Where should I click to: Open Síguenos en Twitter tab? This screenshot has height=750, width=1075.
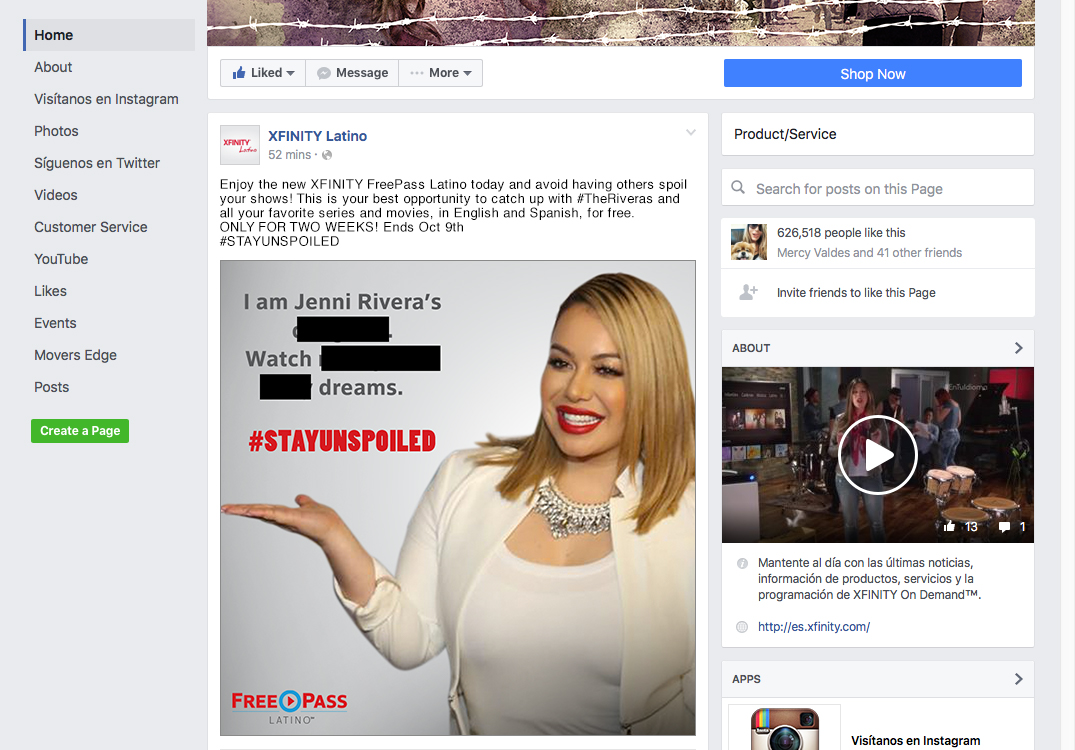coord(97,163)
